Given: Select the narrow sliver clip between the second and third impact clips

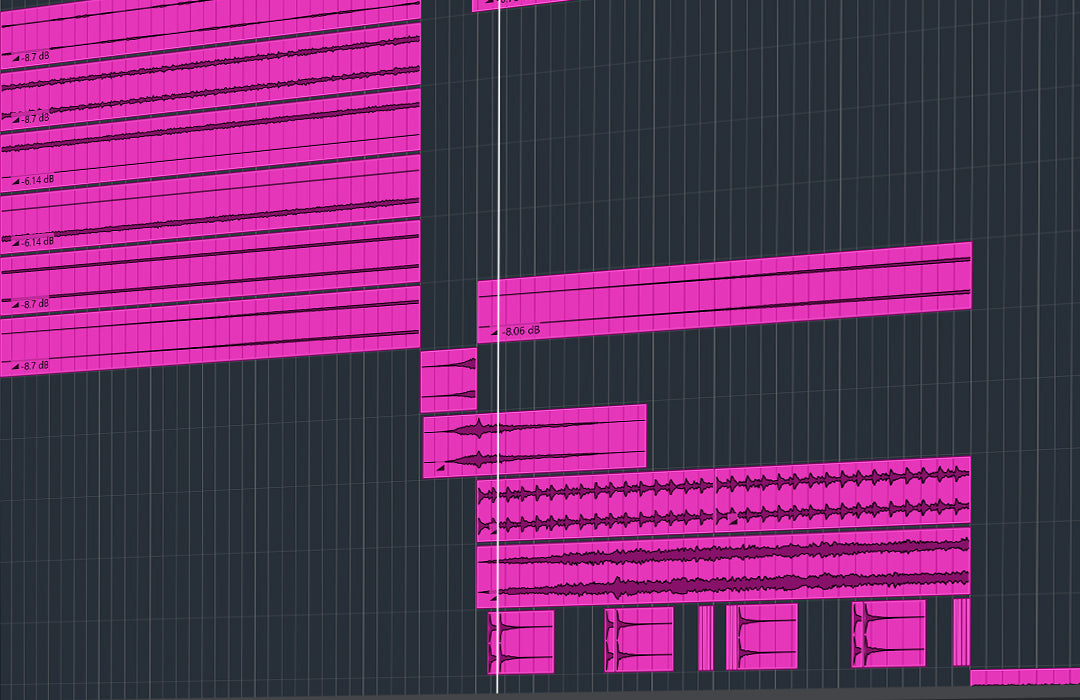Looking at the screenshot, I should [x=706, y=638].
